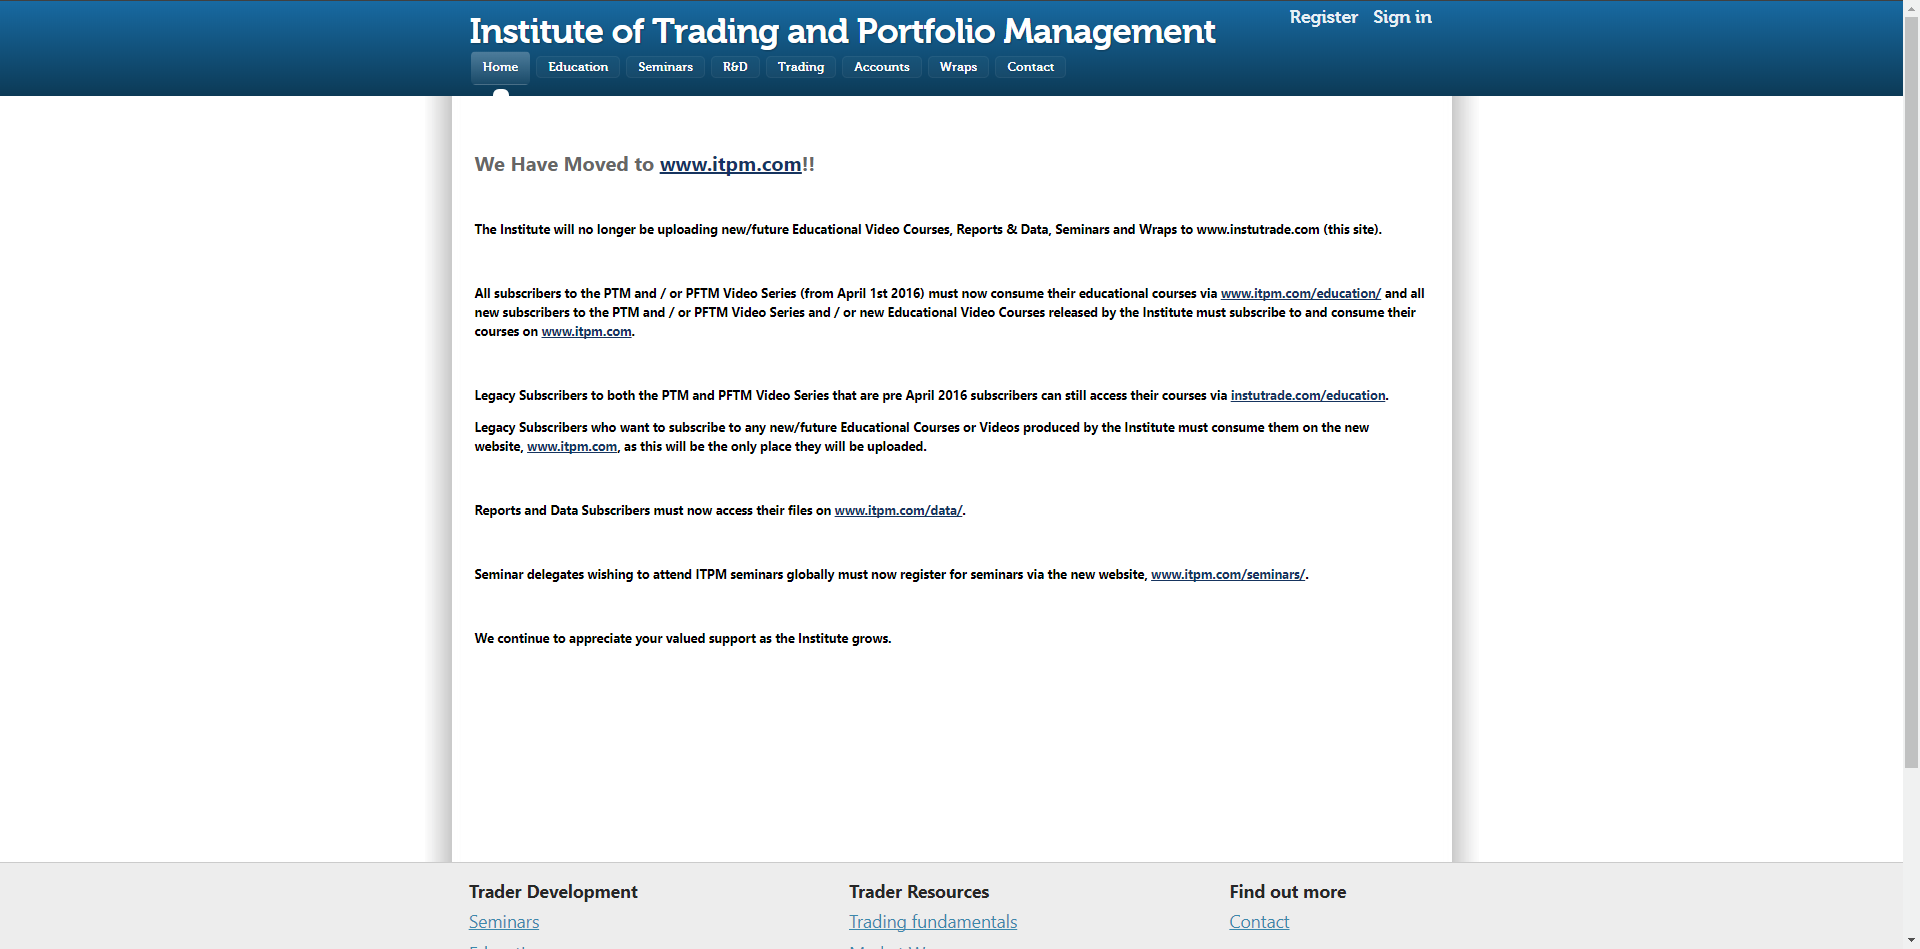Open the Trading fundamentals footer link

tap(932, 922)
